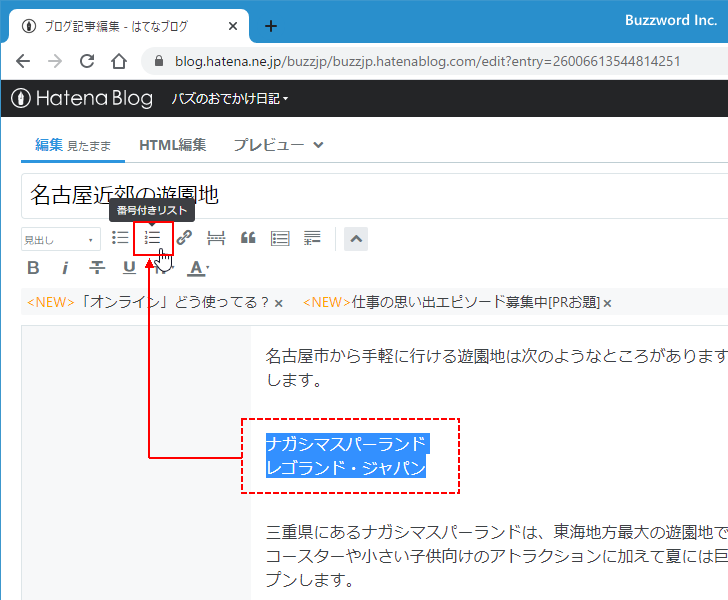Toggle italic formatting
The image size is (728, 600).
point(65,268)
